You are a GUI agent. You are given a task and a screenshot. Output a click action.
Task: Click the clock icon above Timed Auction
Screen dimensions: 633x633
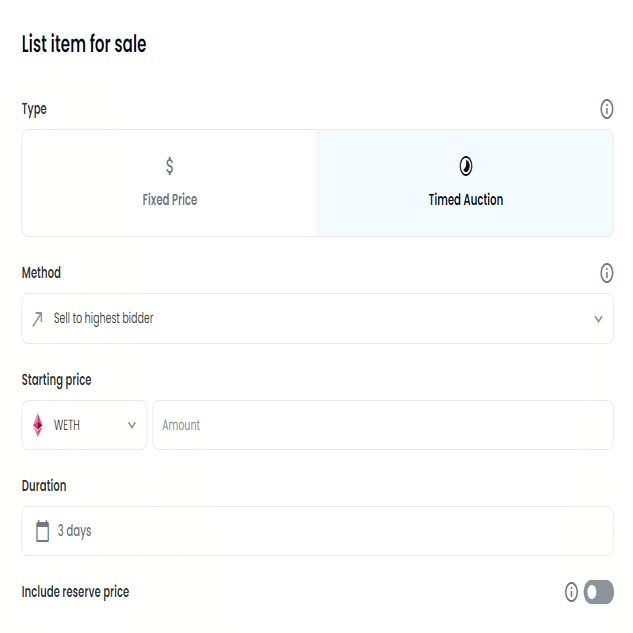pos(465,166)
